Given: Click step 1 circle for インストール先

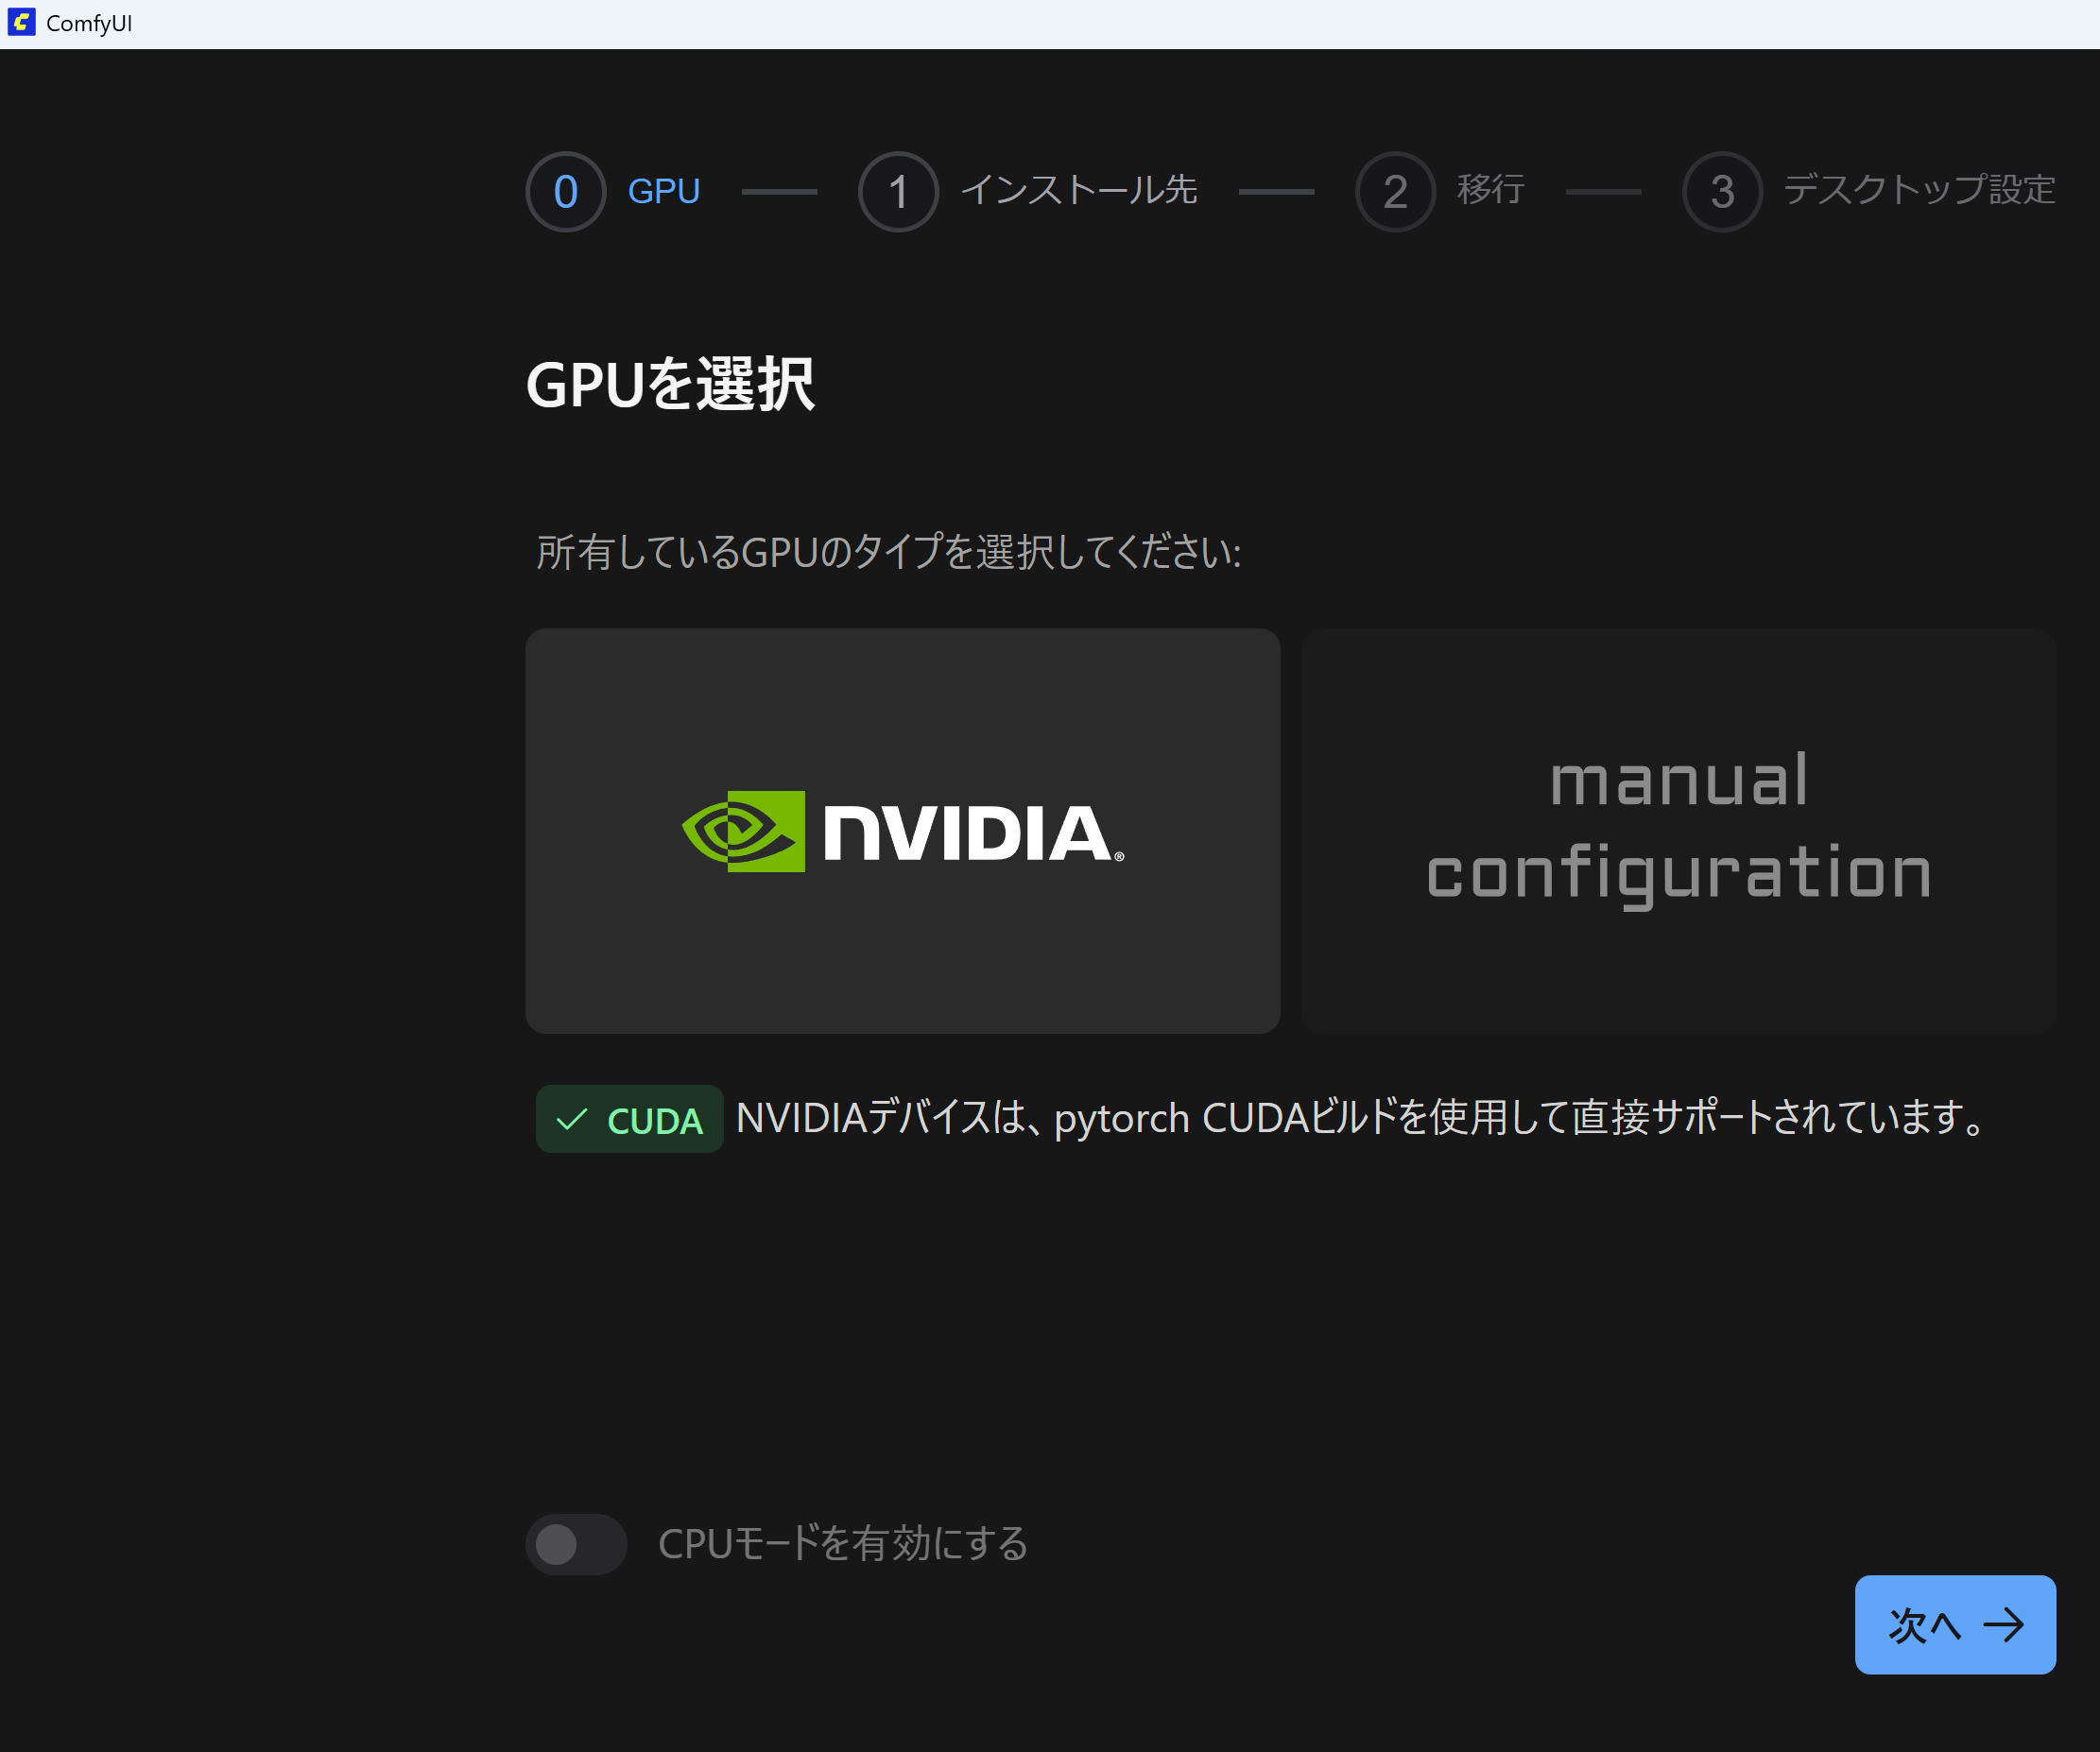Looking at the screenshot, I should click(897, 191).
